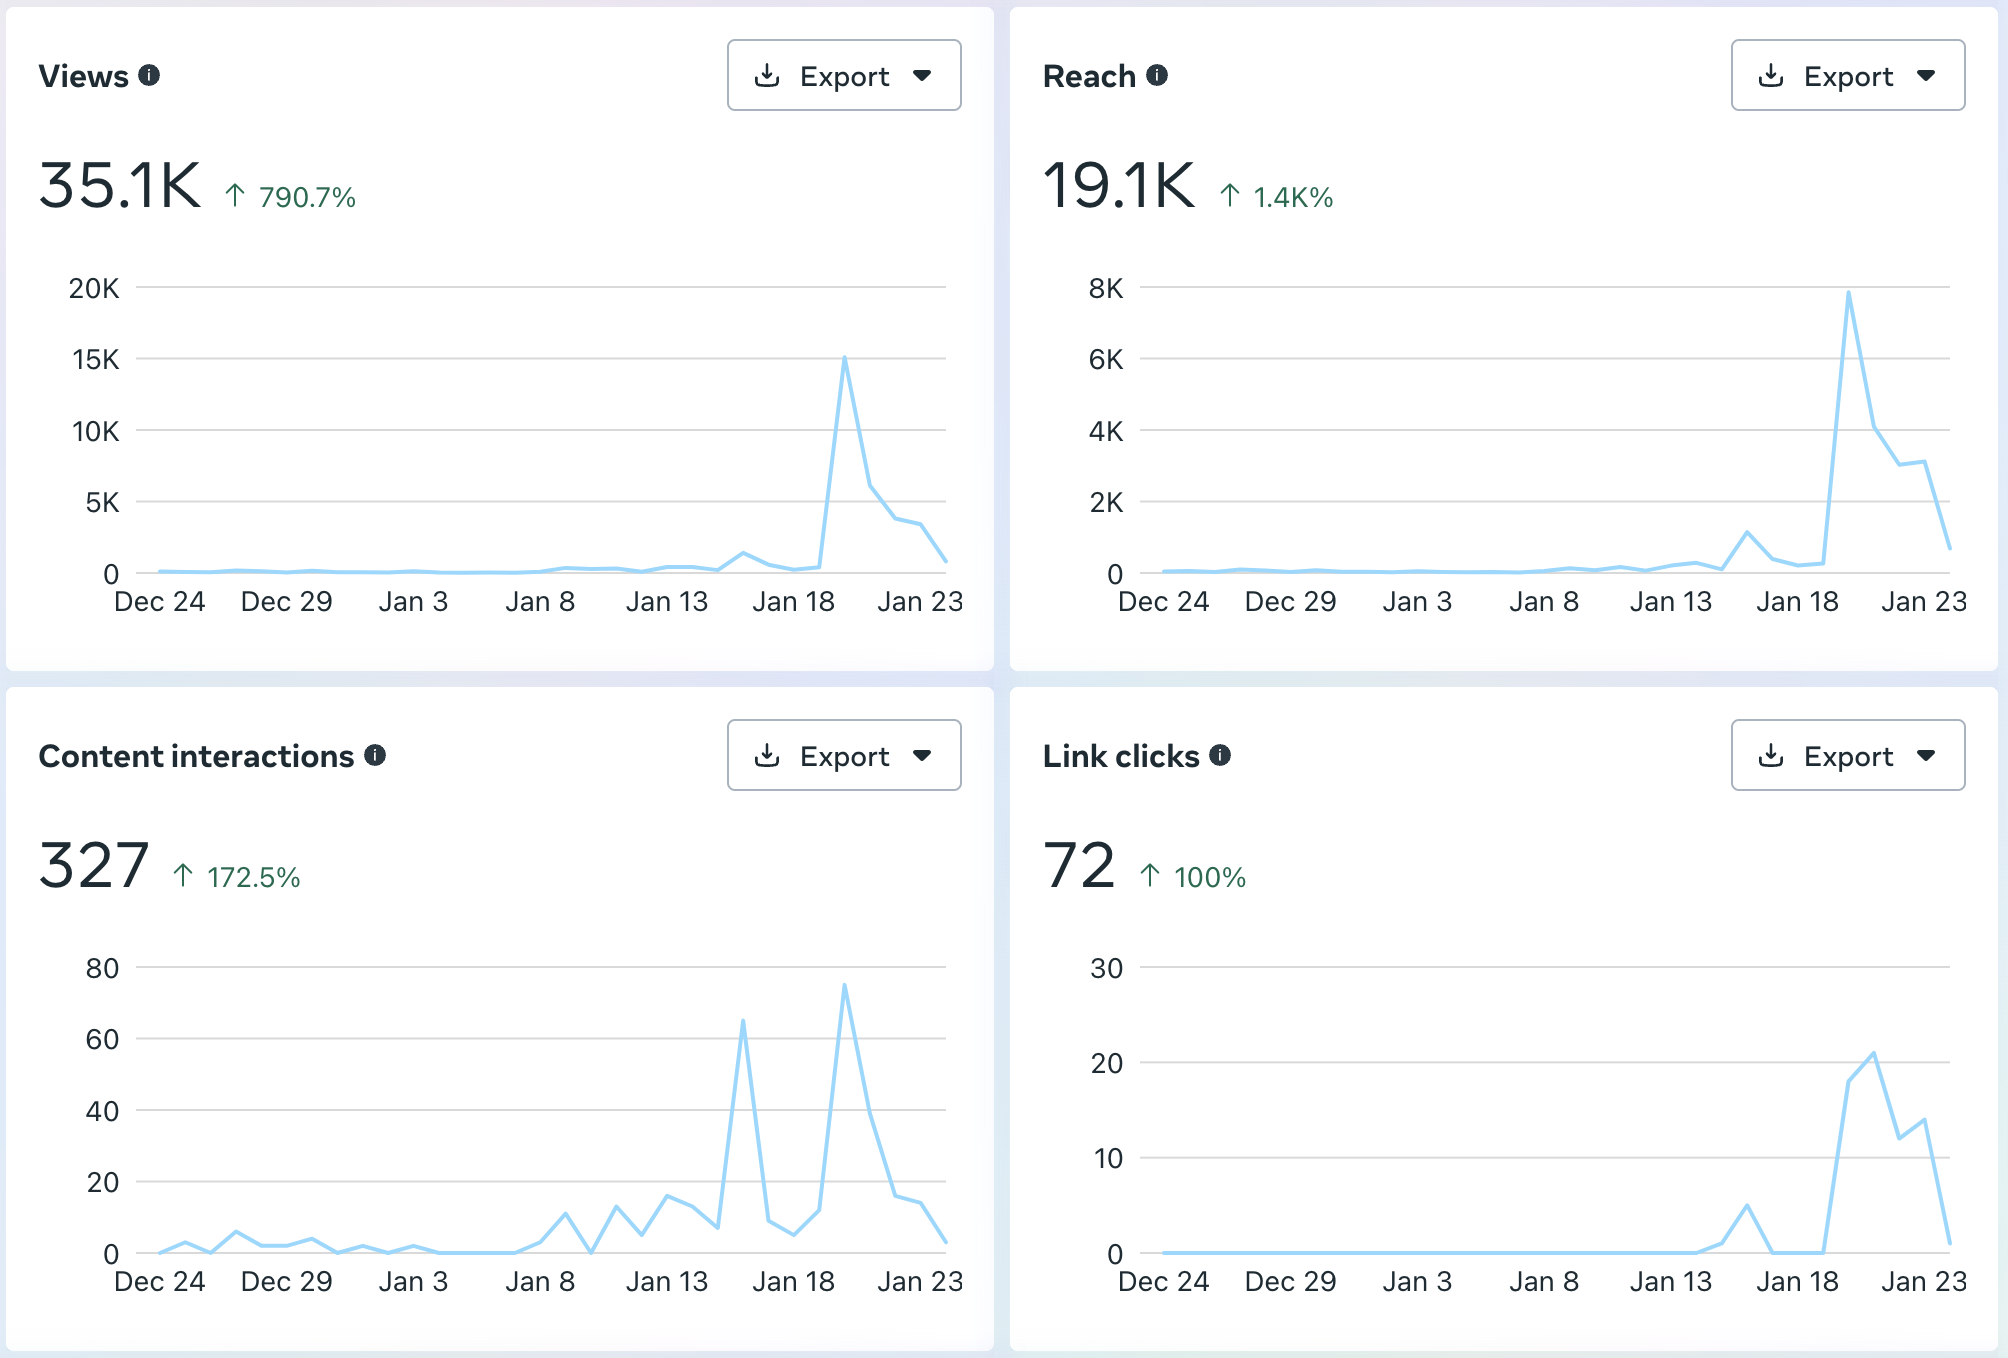The width and height of the screenshot is (2008, 1358).
Task: Click the 19.1K Reach total
Action: tap(1119, 186)
